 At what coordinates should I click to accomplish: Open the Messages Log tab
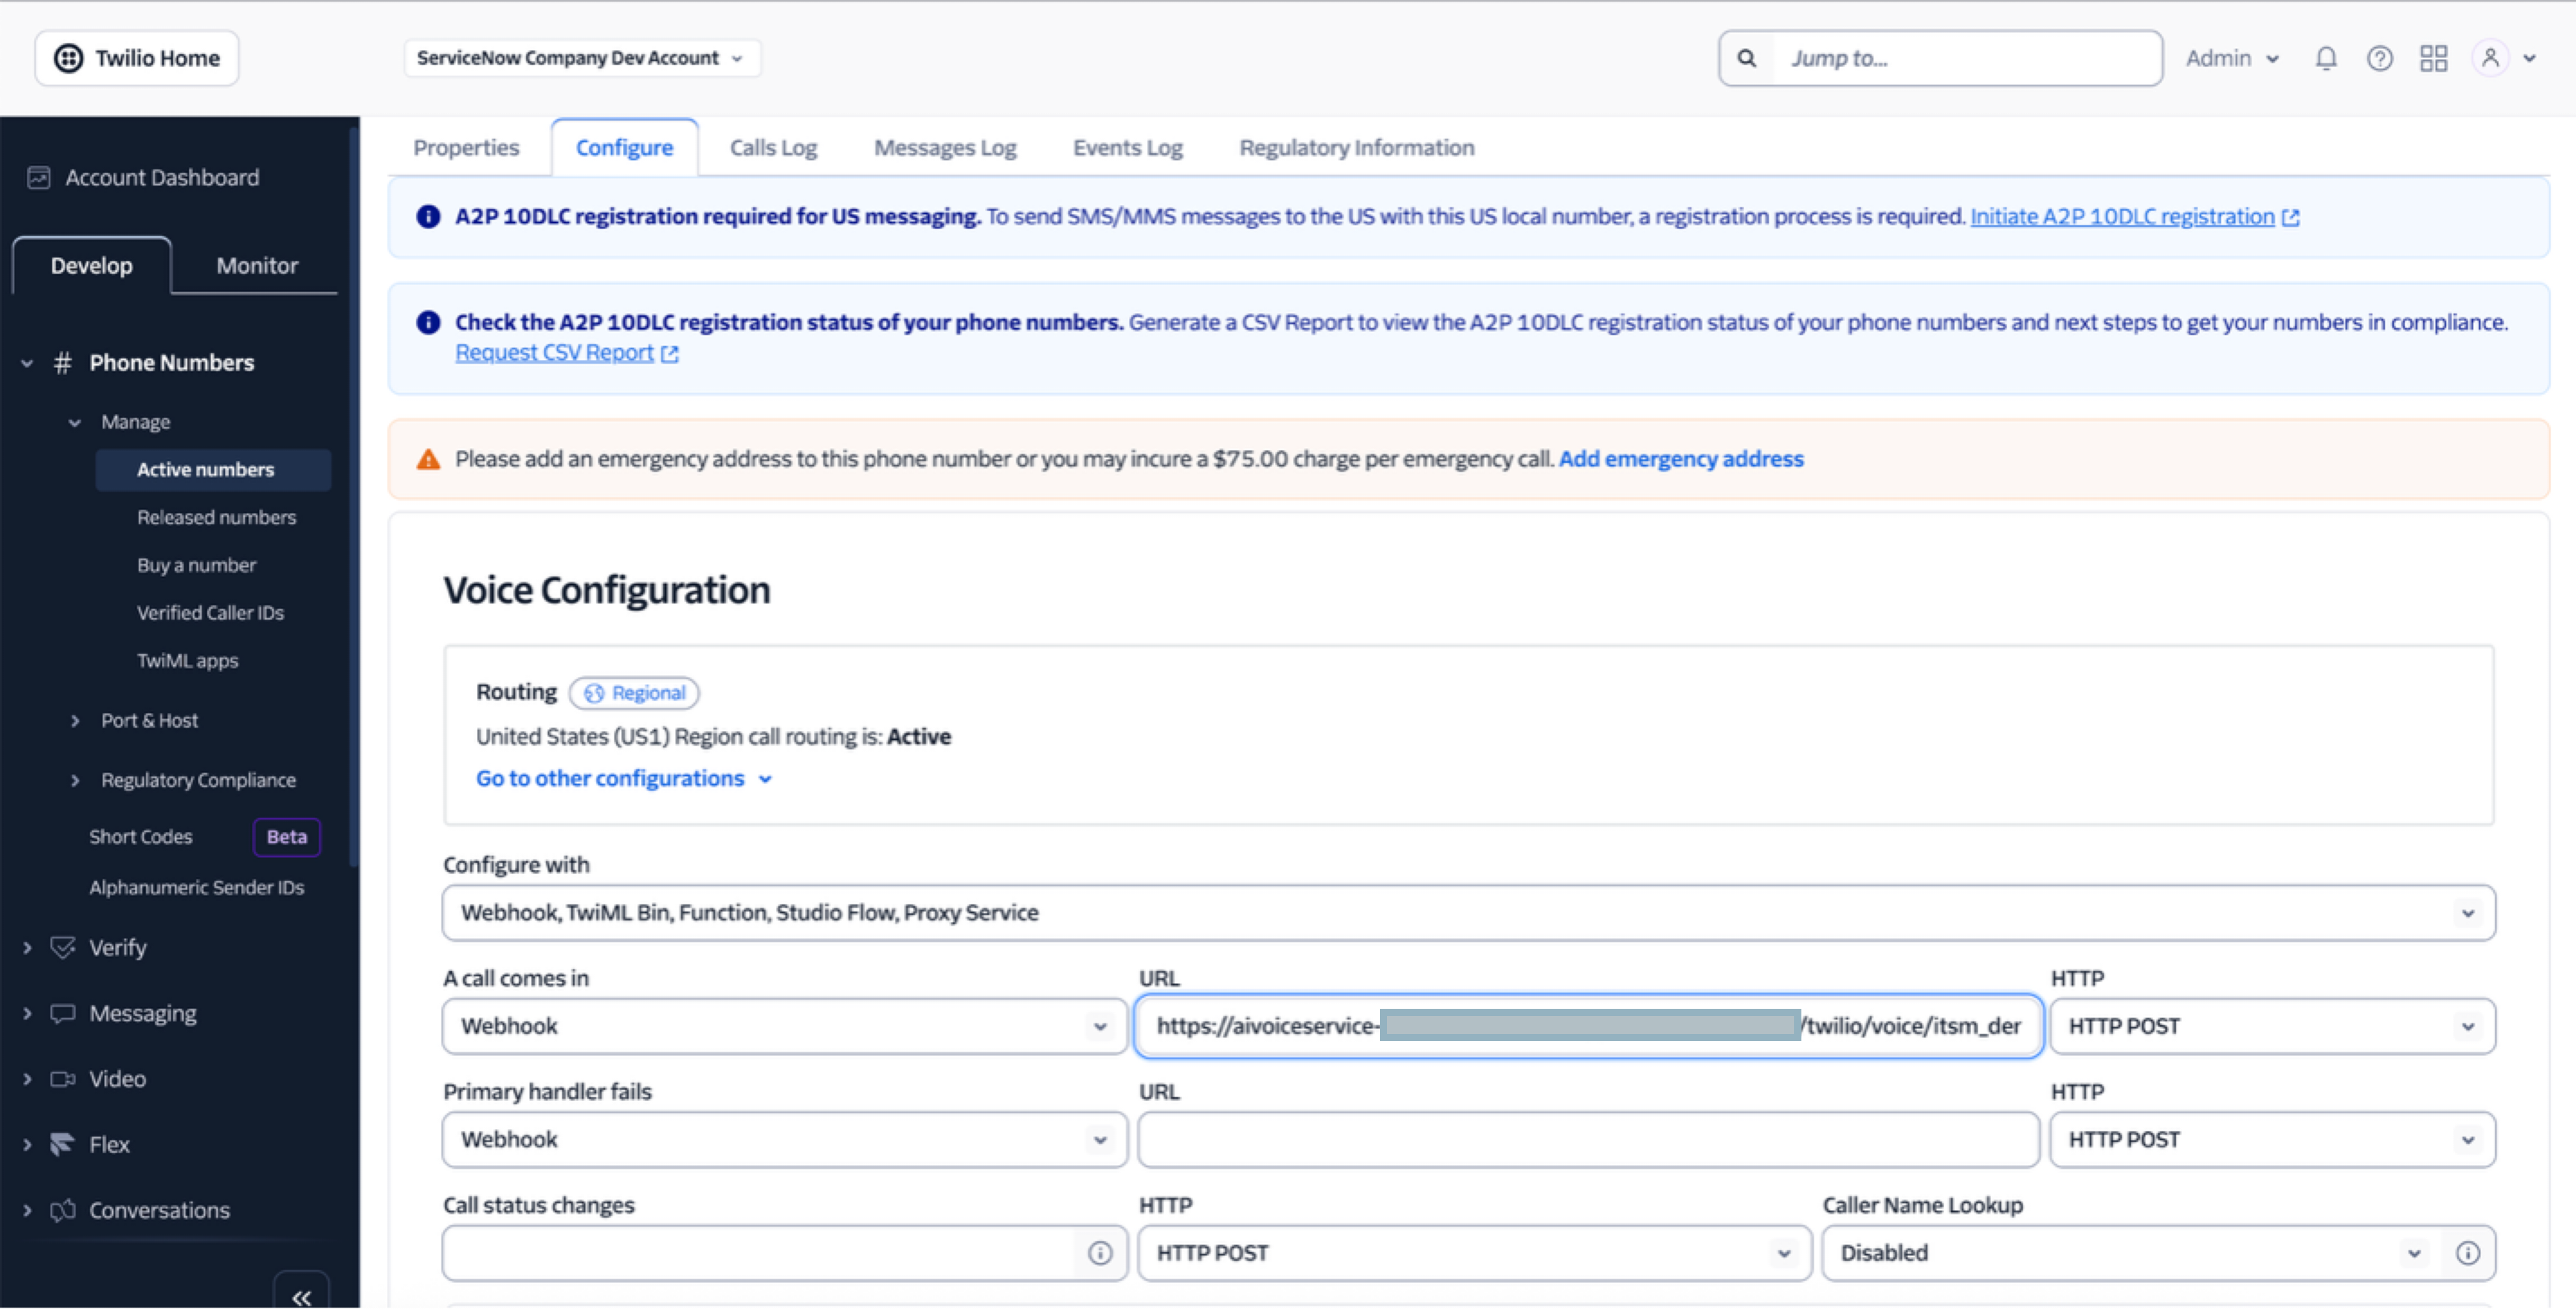(945, 148)
